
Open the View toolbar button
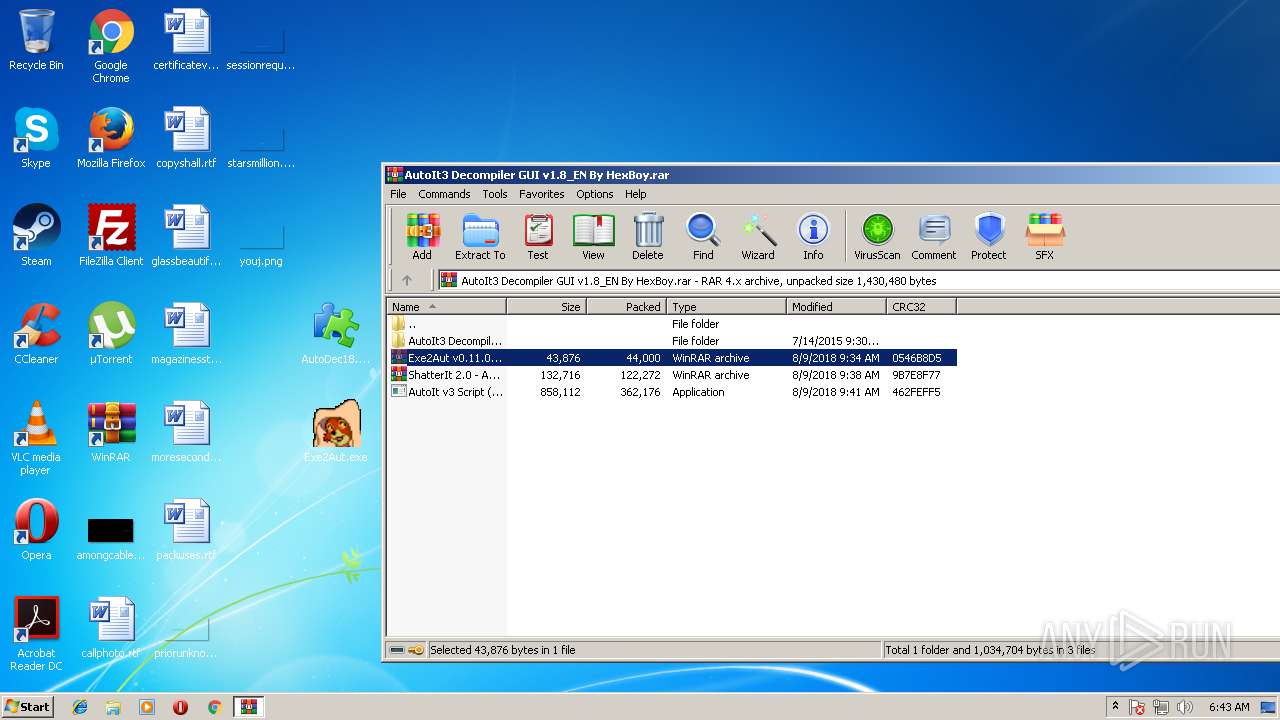[x=593, y=237]
